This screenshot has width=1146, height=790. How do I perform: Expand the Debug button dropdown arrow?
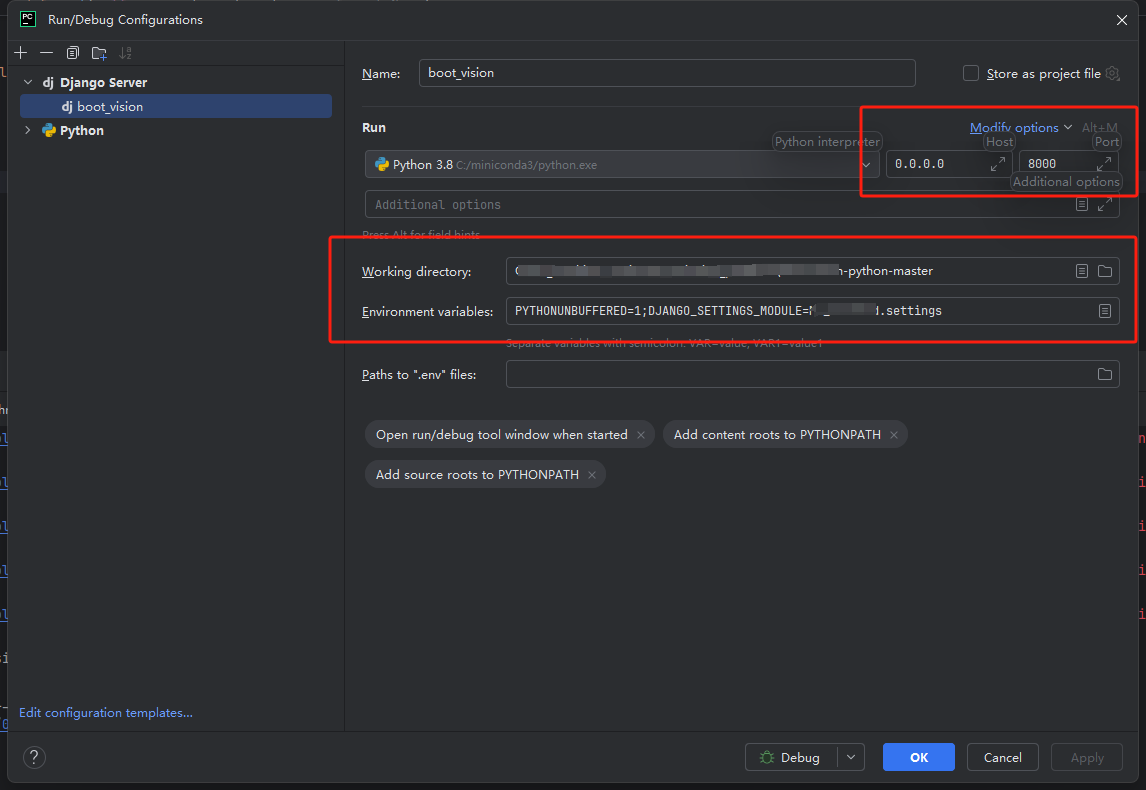click(853, 757)
